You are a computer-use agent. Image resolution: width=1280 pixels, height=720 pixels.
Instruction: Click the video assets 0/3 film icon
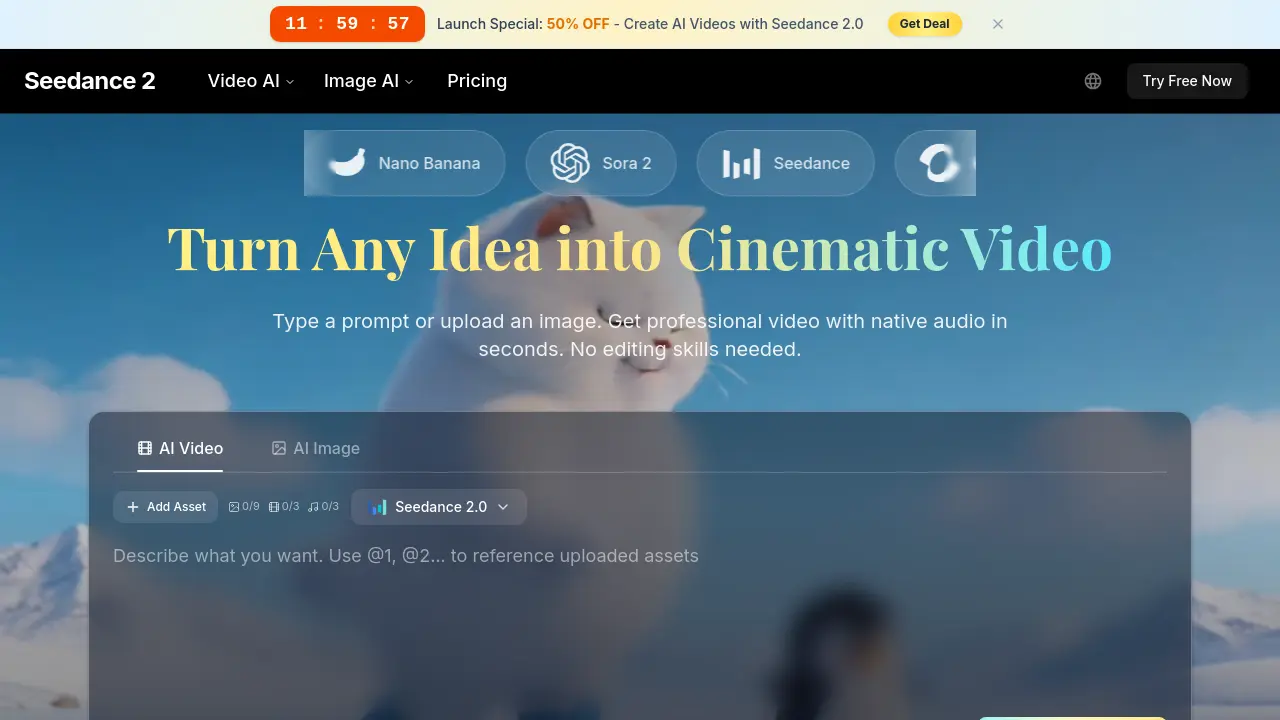274,507
